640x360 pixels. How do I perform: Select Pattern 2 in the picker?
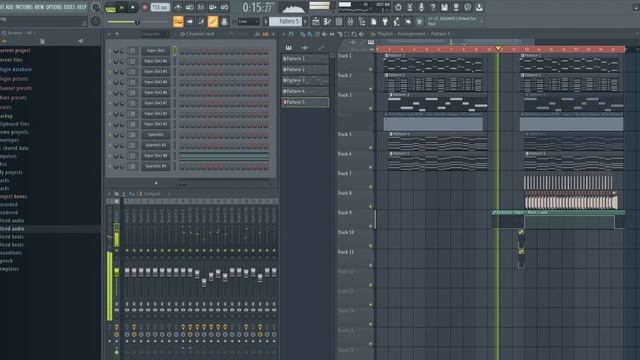point(305,69)
